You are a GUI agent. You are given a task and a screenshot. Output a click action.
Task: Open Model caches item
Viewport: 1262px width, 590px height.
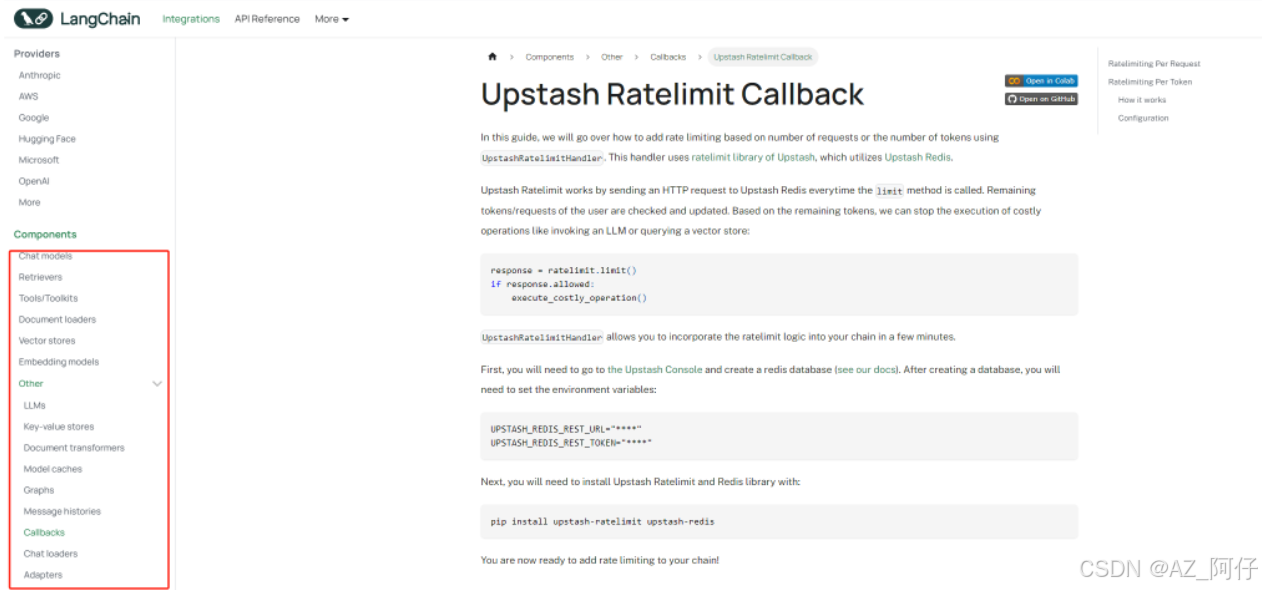click(x=53, y=468)
